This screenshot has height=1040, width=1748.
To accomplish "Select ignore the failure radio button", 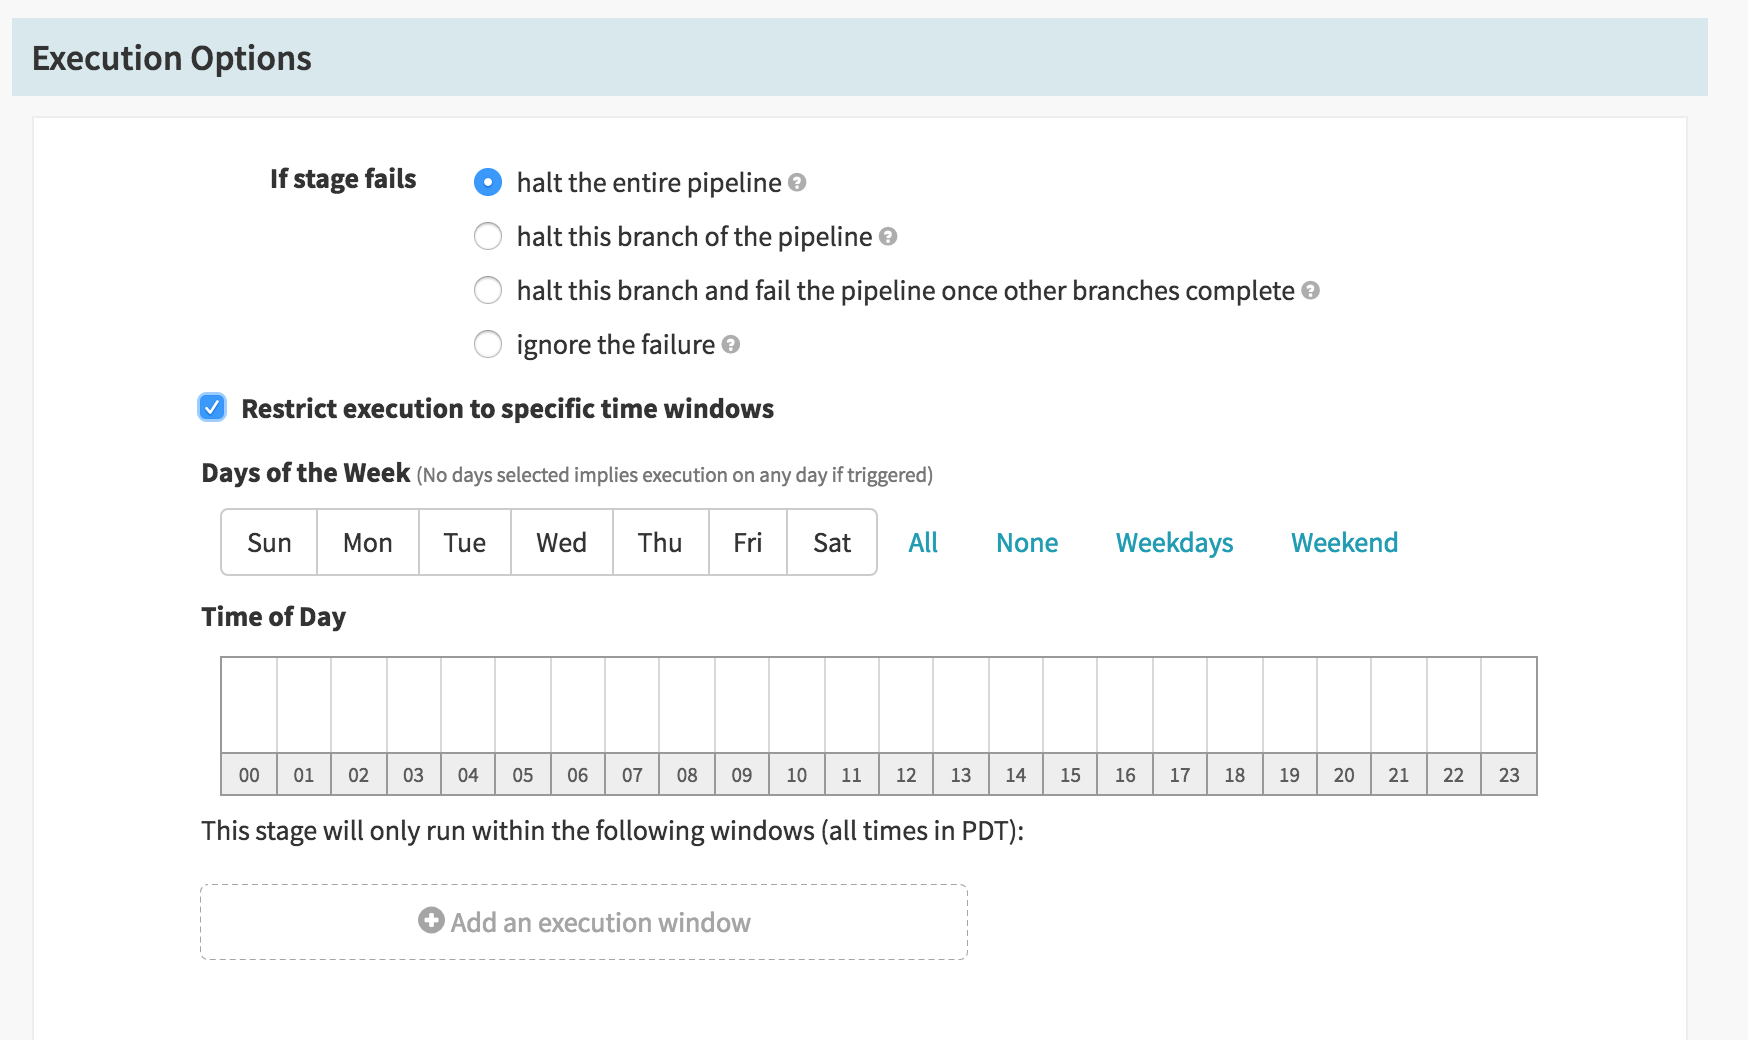I will (x=488, y=344).
